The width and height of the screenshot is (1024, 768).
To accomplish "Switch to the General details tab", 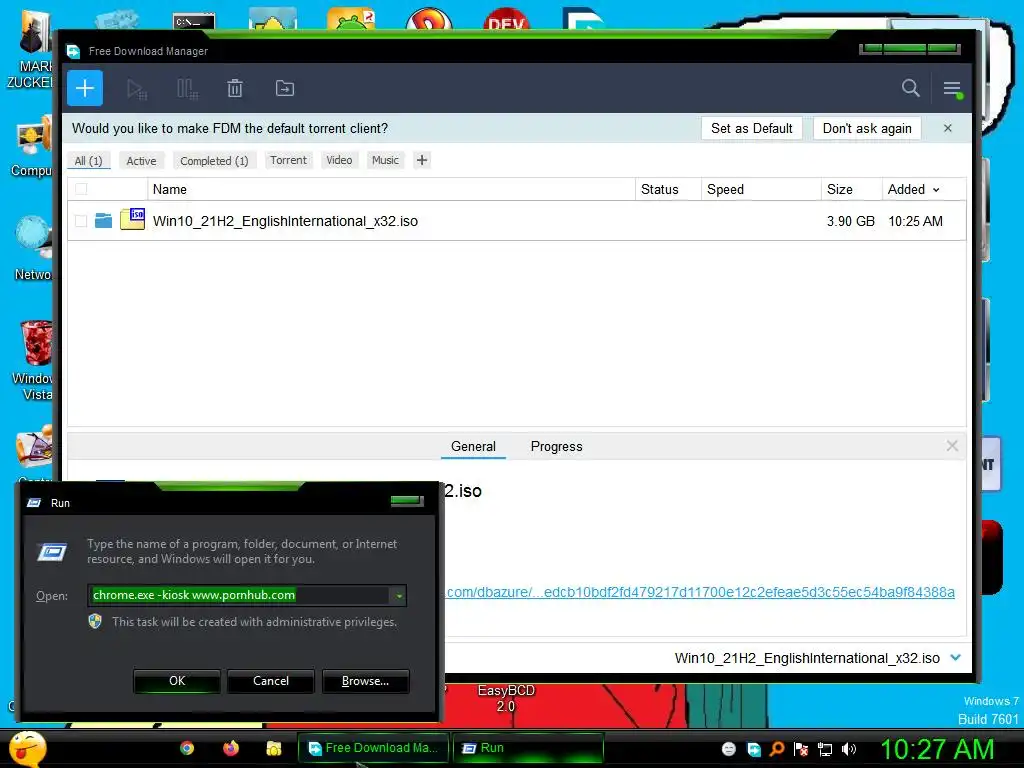I will tap(473, 447).
